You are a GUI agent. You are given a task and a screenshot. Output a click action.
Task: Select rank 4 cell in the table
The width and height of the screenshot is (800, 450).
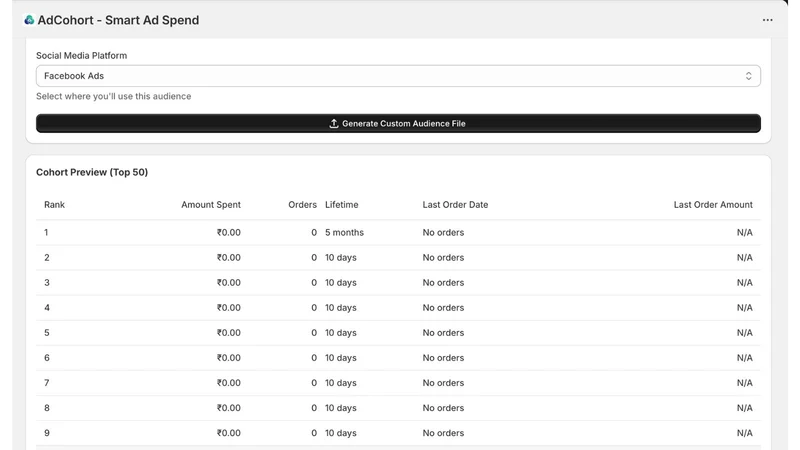46,308
